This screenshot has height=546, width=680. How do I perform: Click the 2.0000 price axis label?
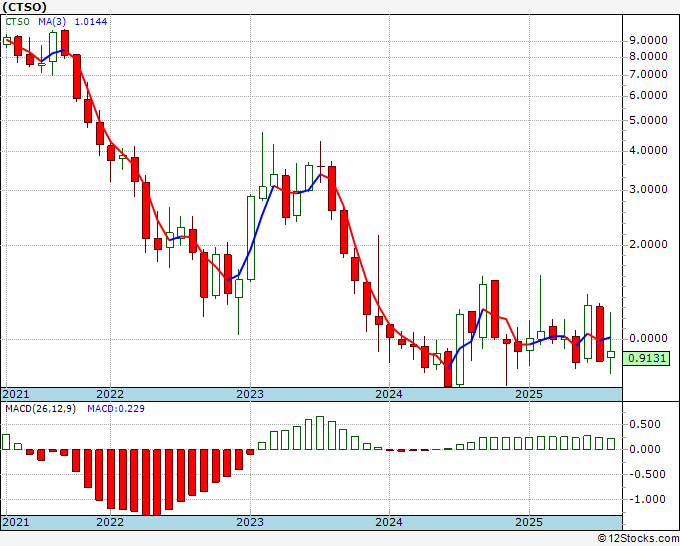click(648, 245)
